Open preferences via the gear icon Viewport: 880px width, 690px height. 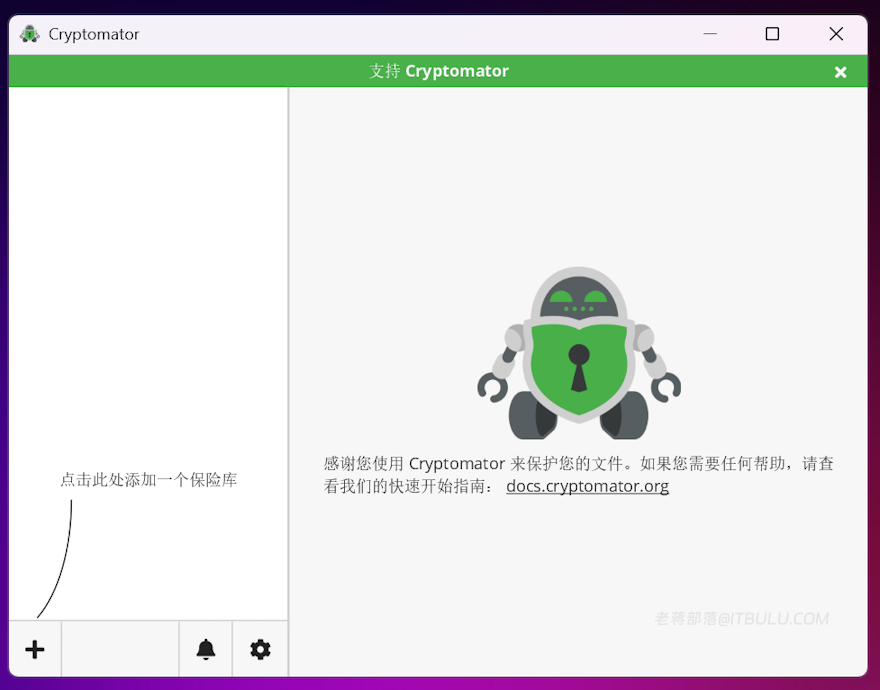tap(260, 650)
